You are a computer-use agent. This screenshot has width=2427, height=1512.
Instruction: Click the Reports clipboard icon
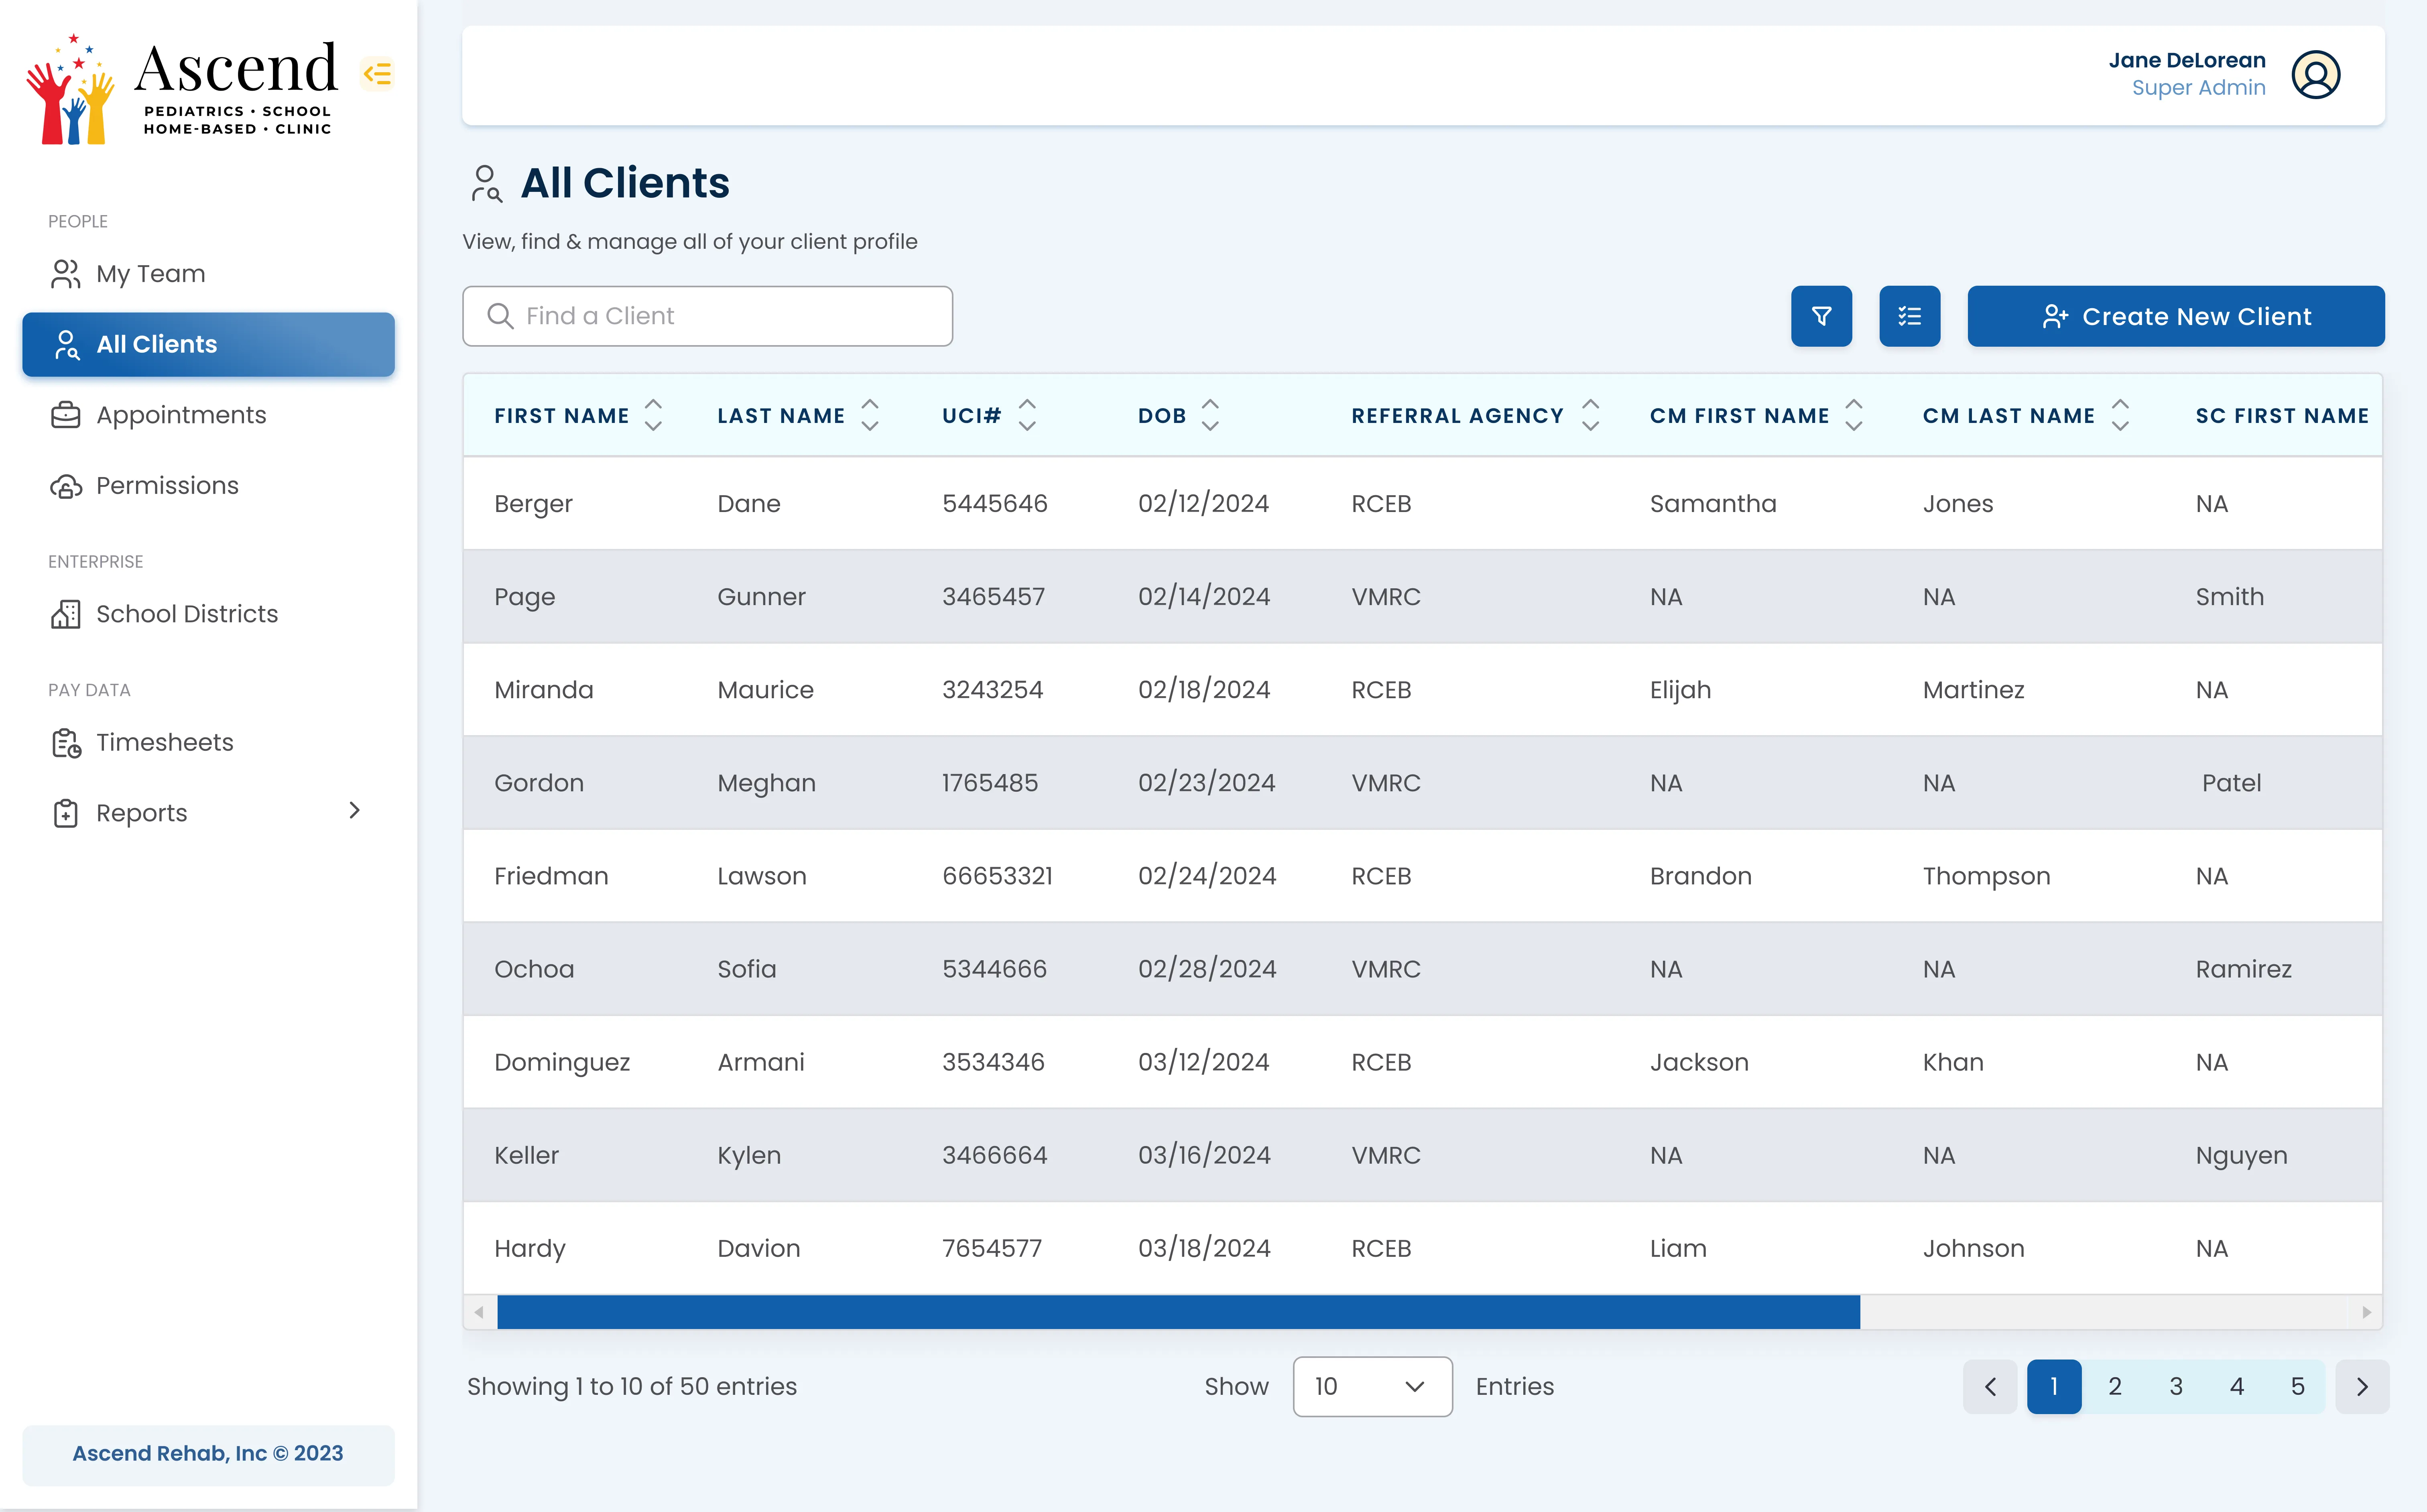tap(66, 813)
